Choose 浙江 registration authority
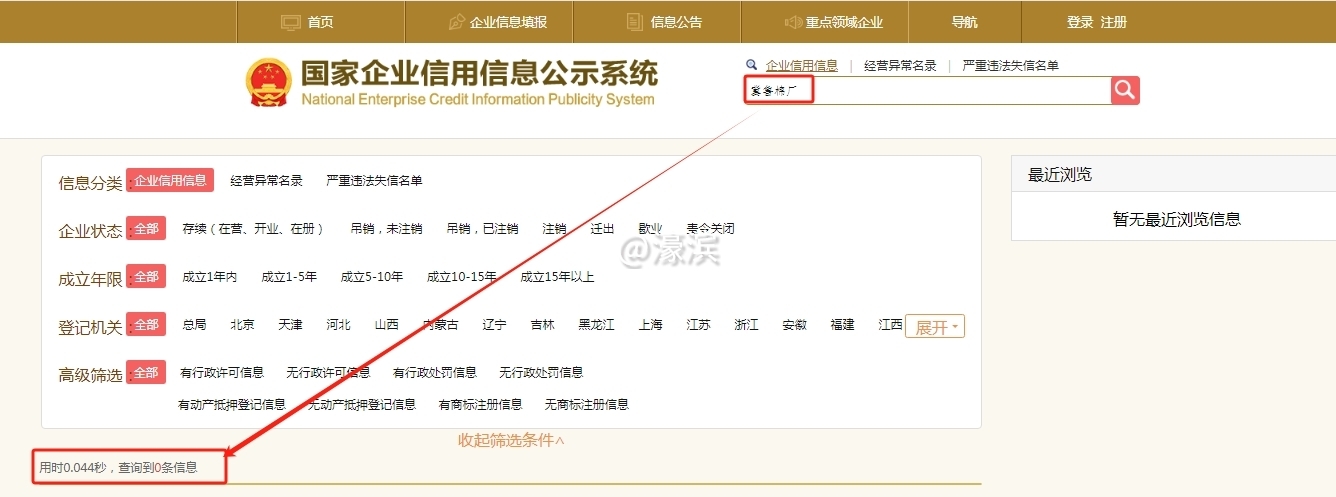 click(x=746, y=325)
